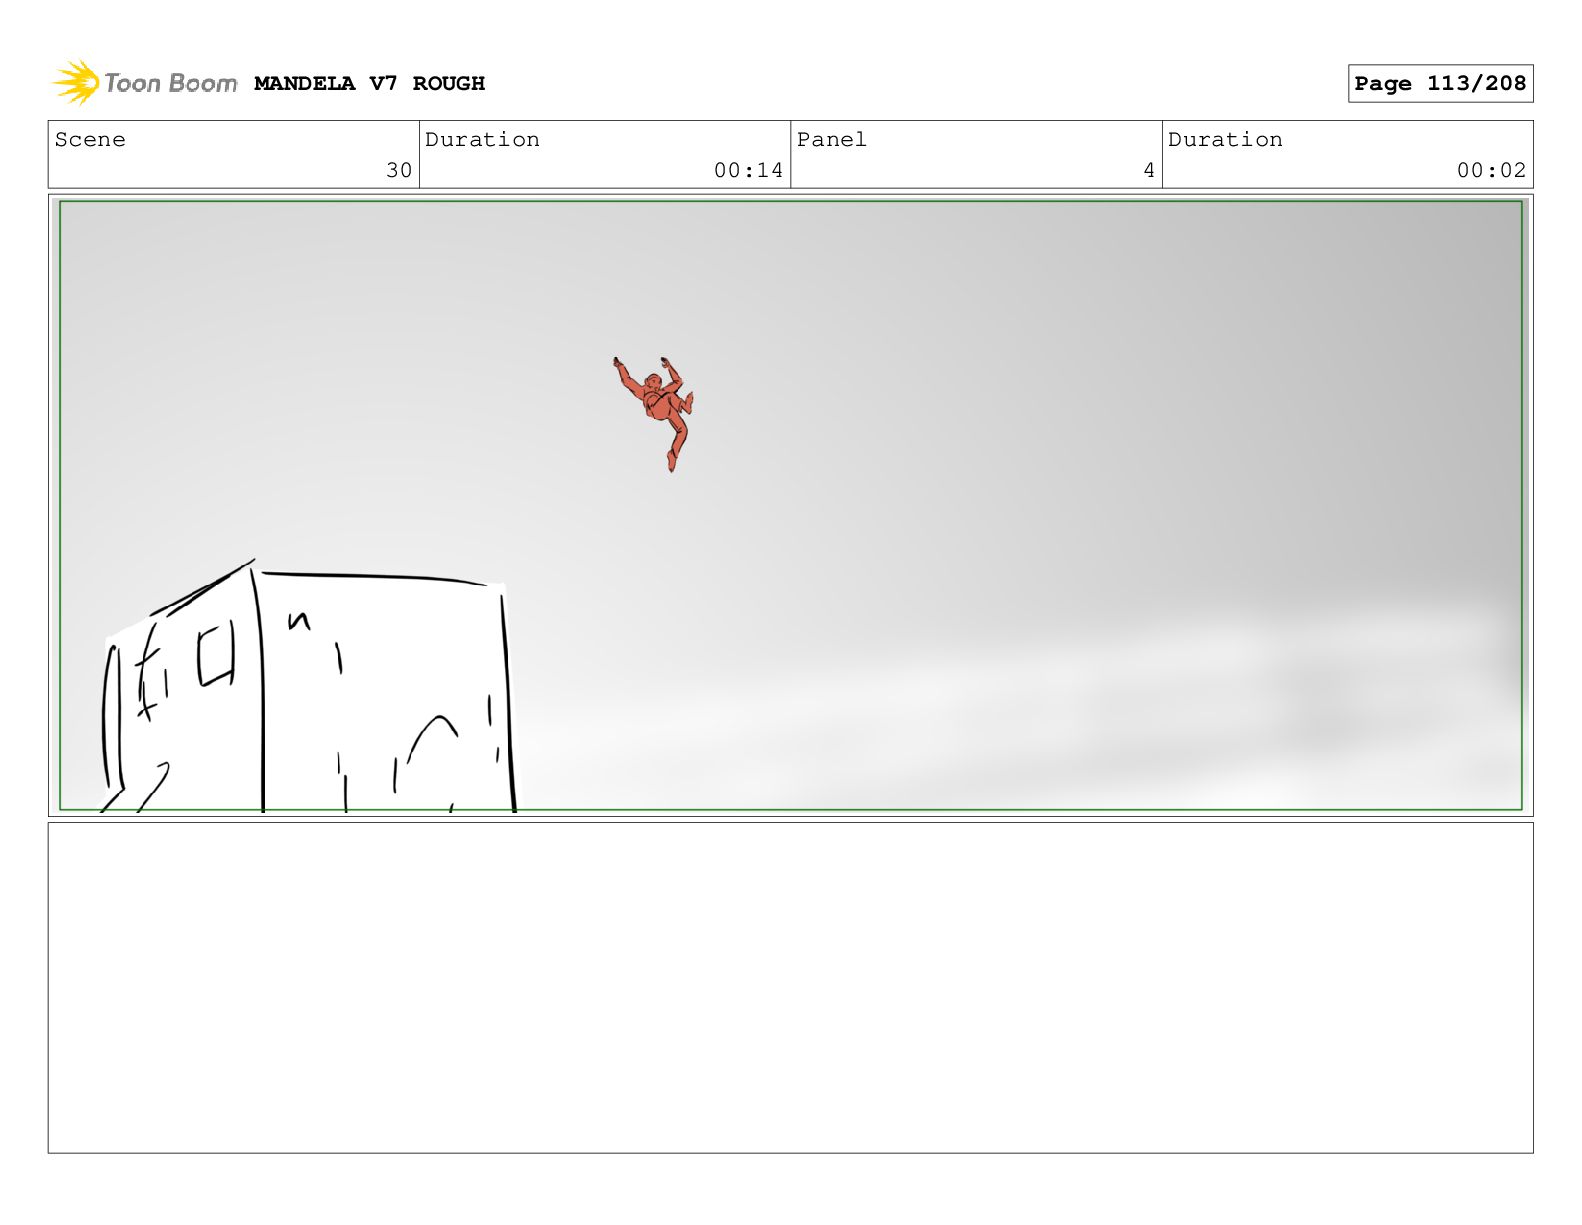Click the 'Page 113/208' box
Screen dimensions: 1582x1225
1440,84
